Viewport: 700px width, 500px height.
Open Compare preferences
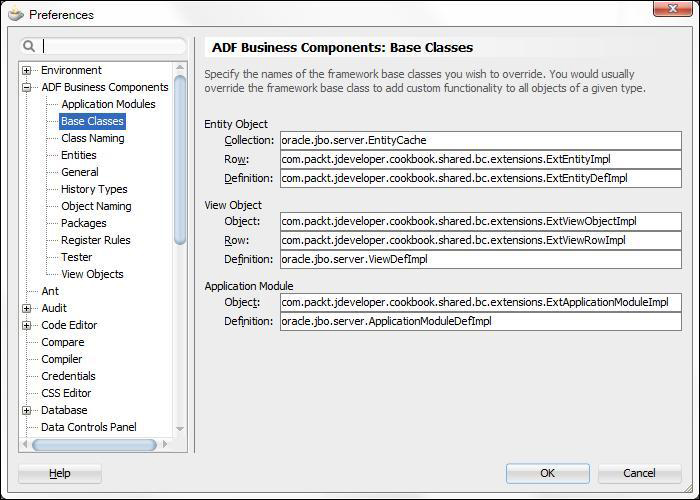coord(63,342)
